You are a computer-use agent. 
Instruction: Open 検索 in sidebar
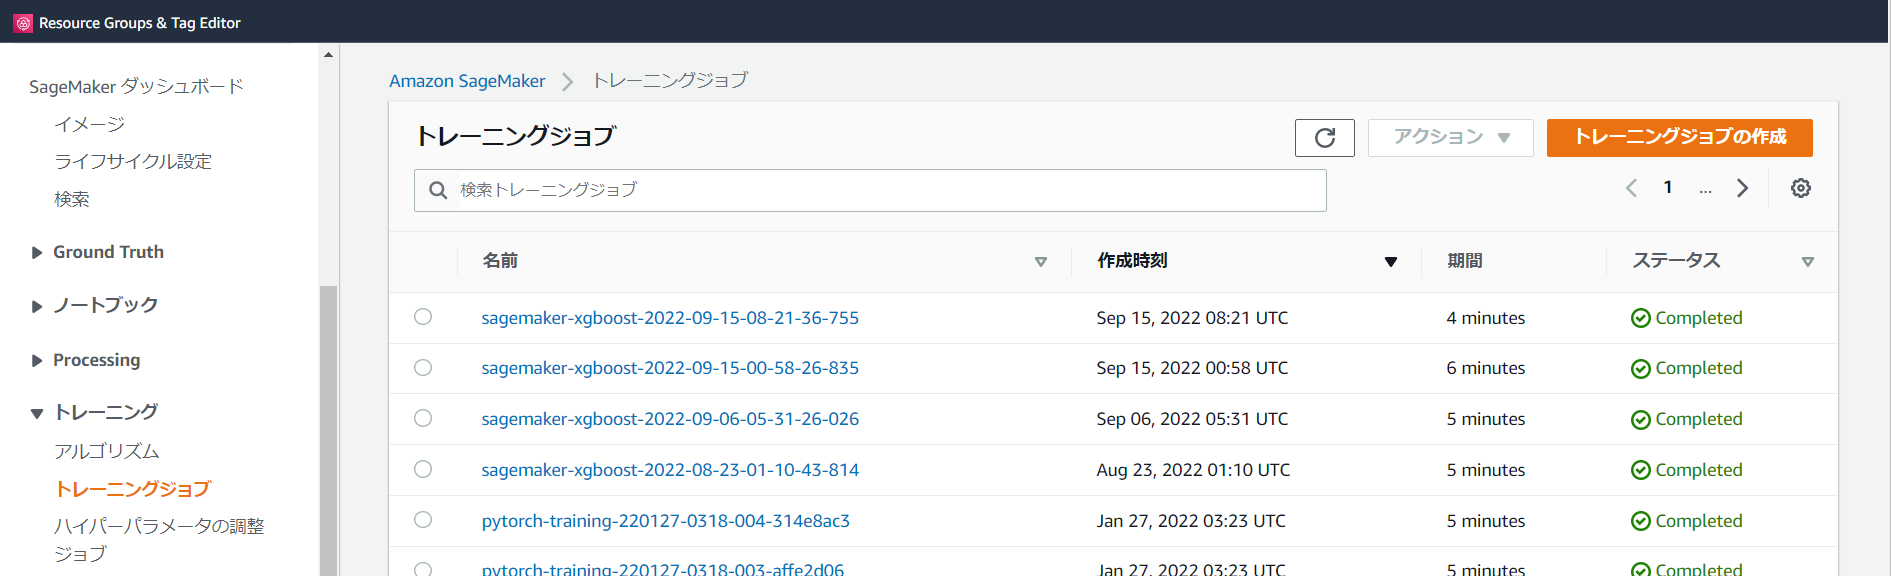72,199
